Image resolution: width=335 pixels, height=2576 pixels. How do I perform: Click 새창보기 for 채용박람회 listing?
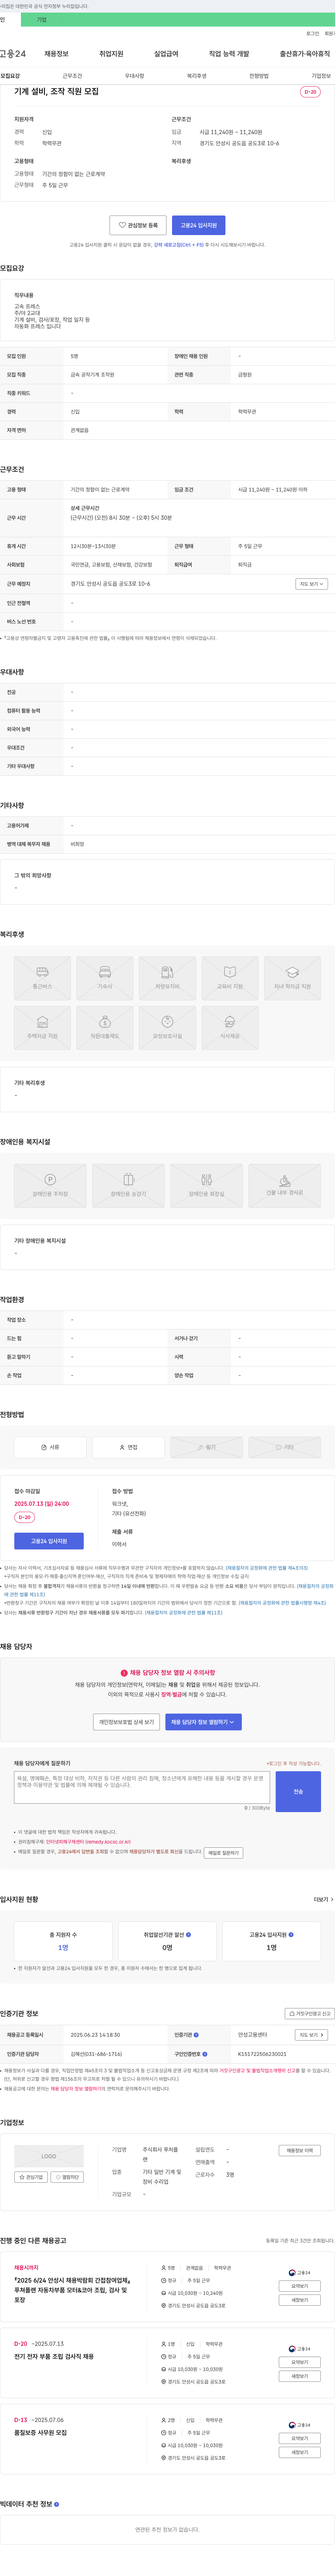(300, 2300)
